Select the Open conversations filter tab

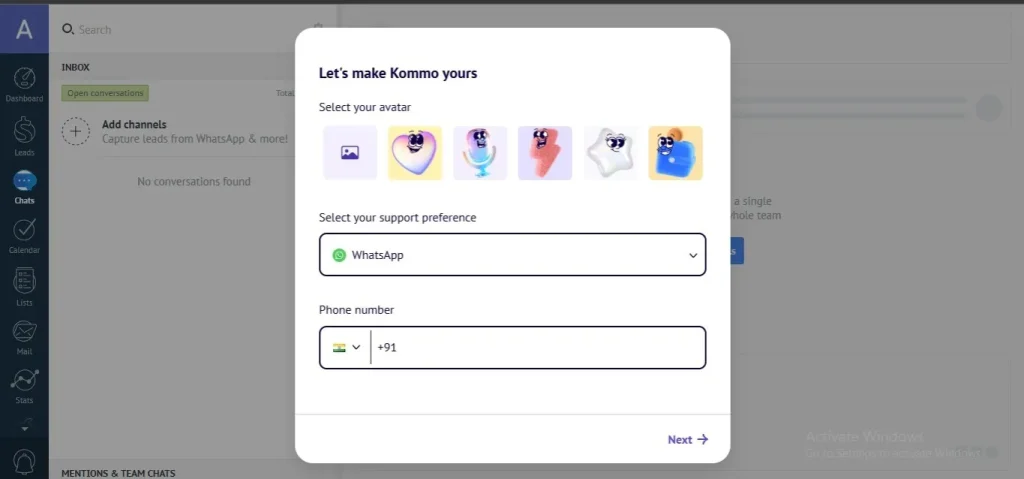coord(105,93)
